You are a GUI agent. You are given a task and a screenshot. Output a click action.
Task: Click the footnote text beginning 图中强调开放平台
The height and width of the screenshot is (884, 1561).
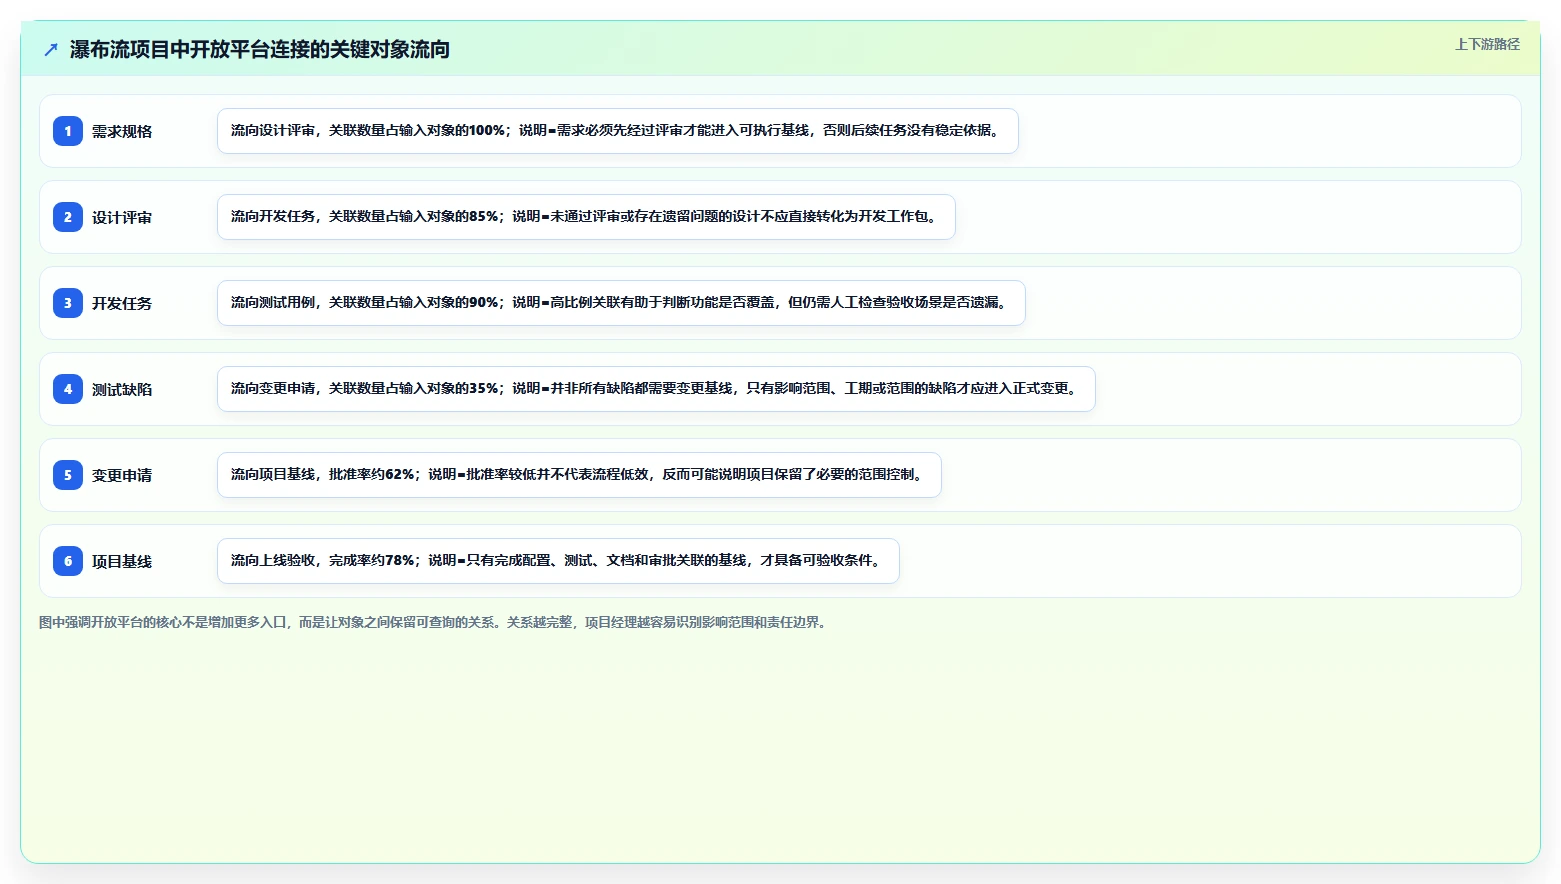(x=435, y=622)
